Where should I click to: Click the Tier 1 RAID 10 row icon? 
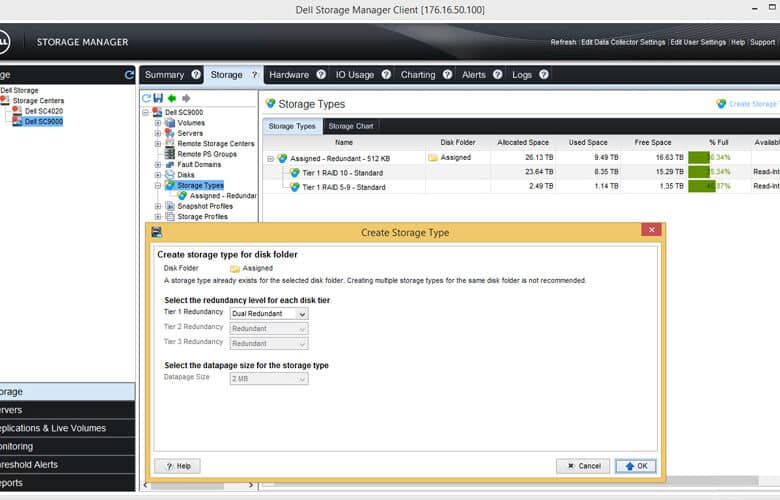pyautogui.click(x=294, y=173)
